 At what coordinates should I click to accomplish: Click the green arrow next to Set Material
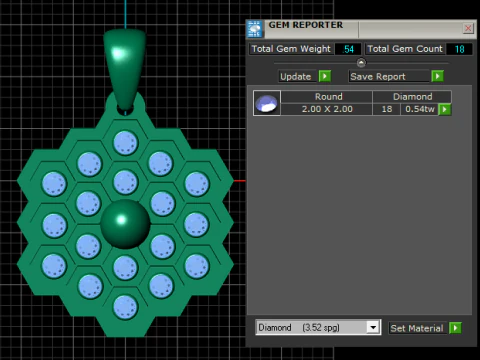(455, 328)
